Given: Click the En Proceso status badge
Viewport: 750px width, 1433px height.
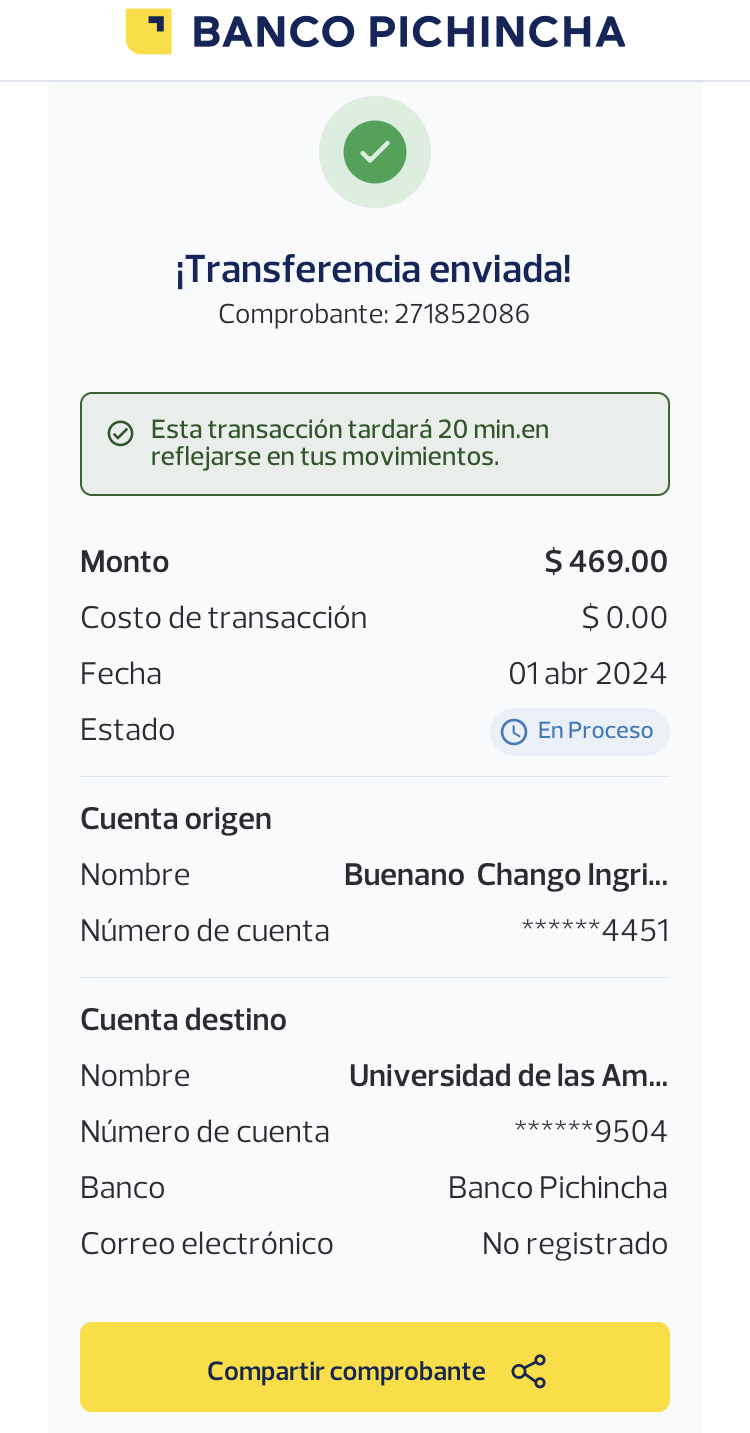Looking at the screenshot, I should [580, 731].
